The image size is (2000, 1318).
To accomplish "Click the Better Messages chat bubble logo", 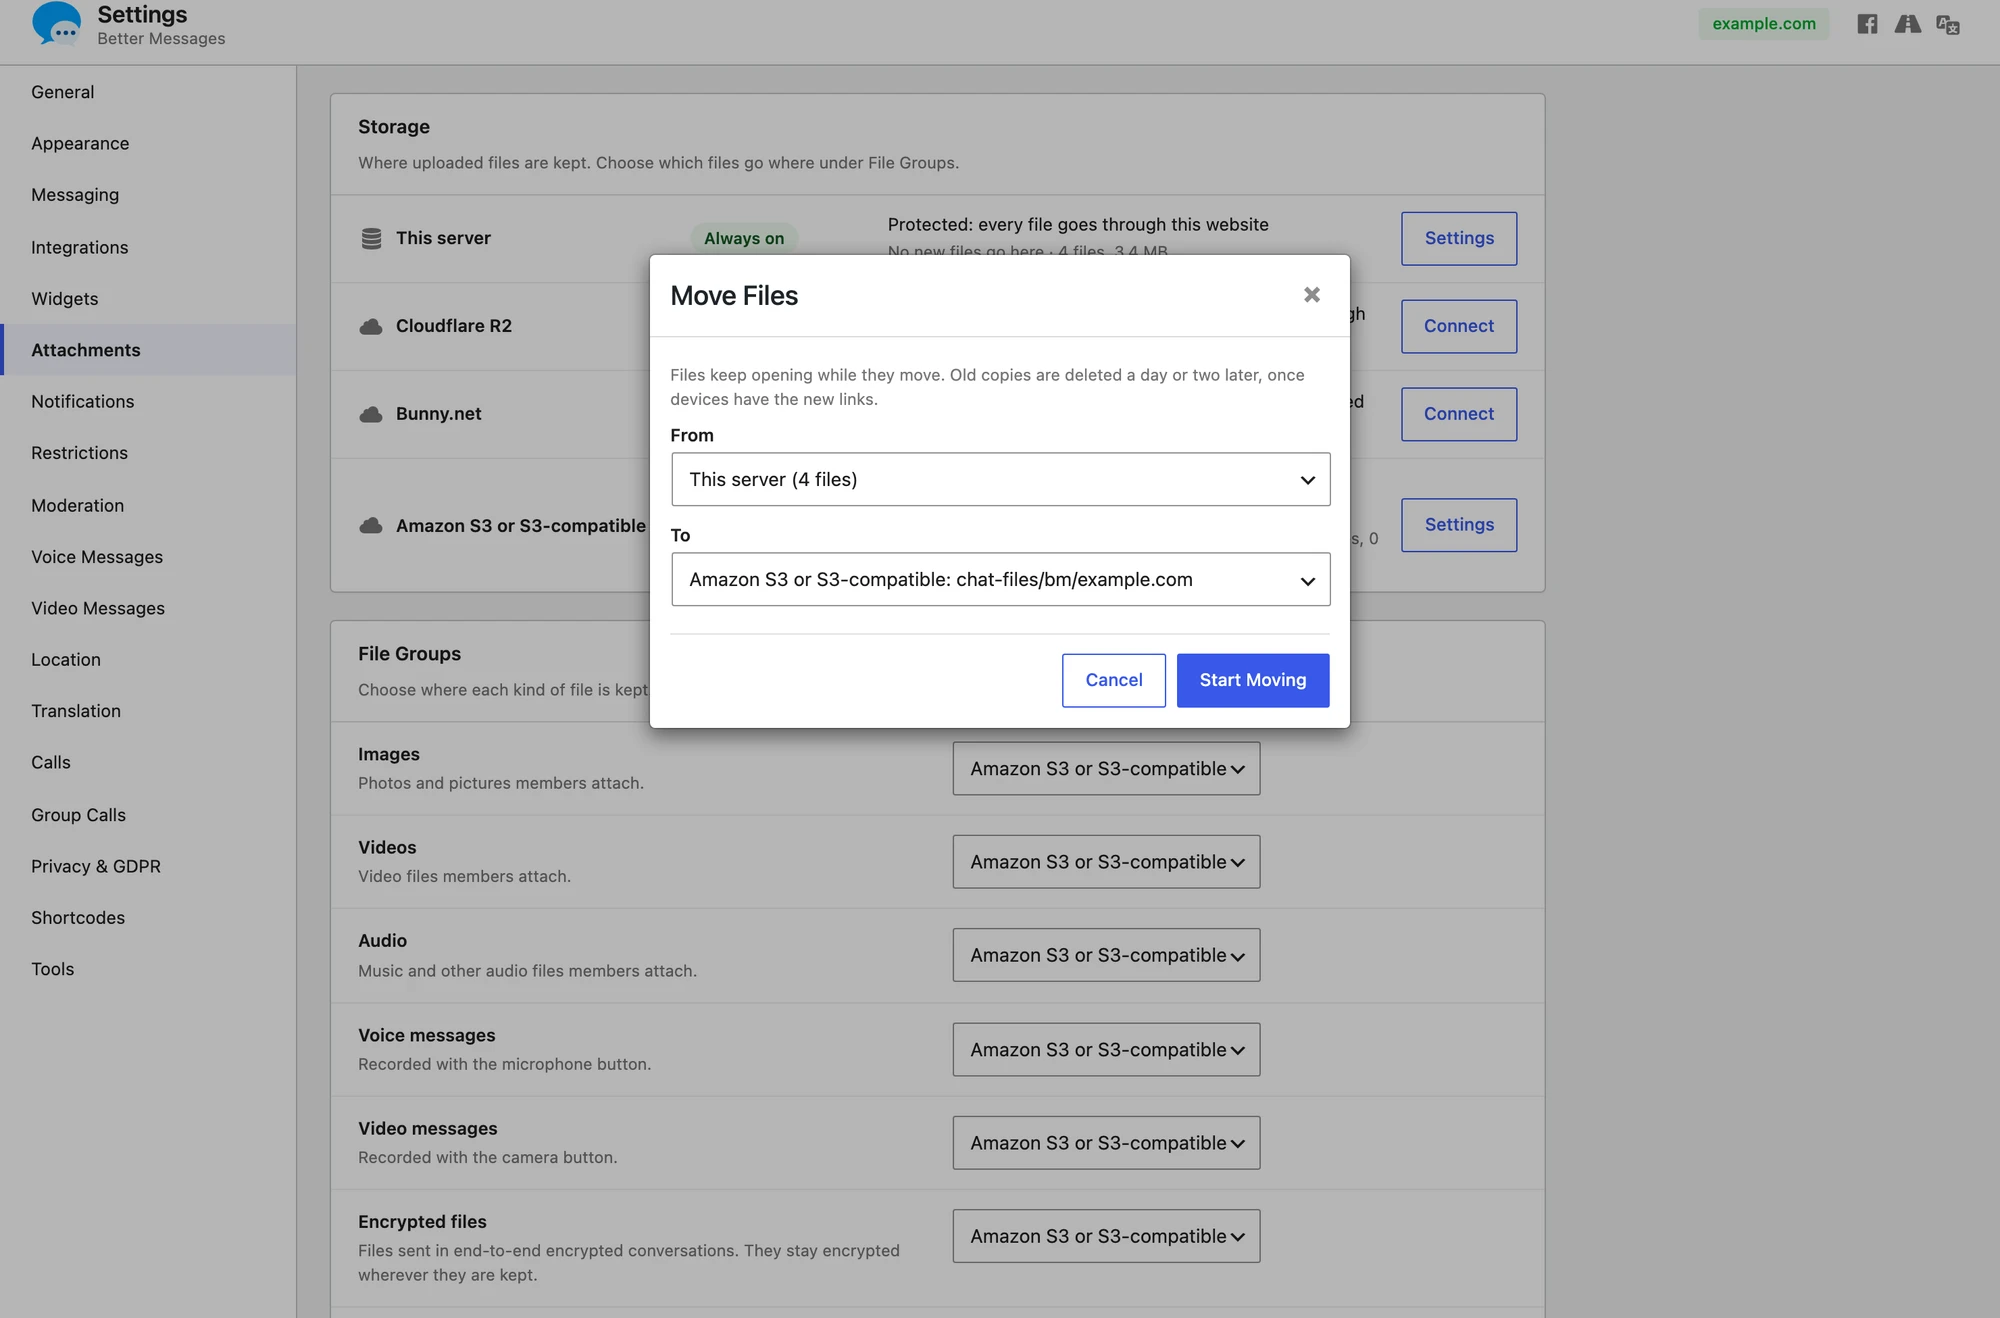I will tap(56, 23).
